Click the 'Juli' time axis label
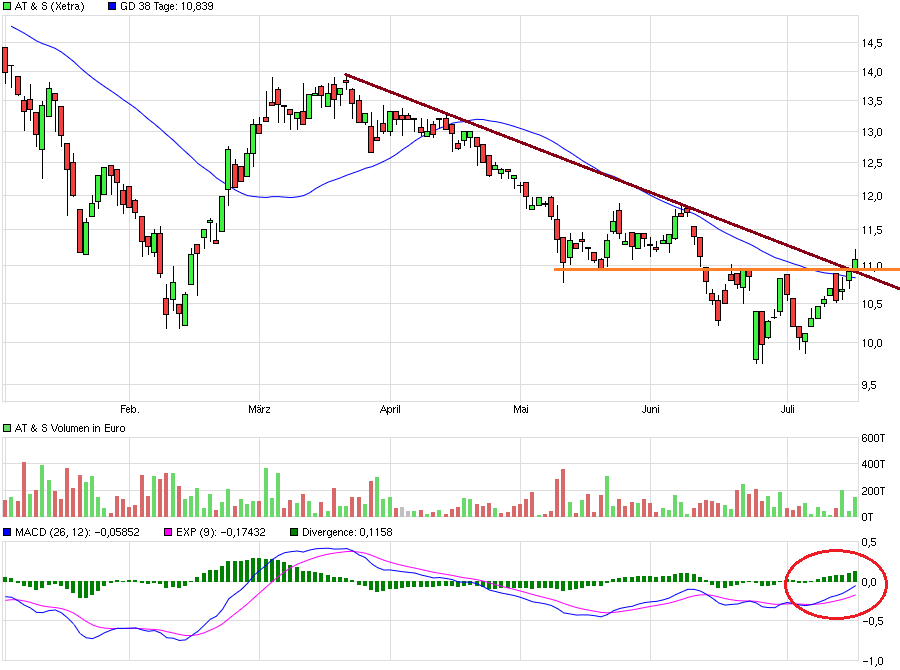This screenshot has height=670, width=900. pos(790,409)
